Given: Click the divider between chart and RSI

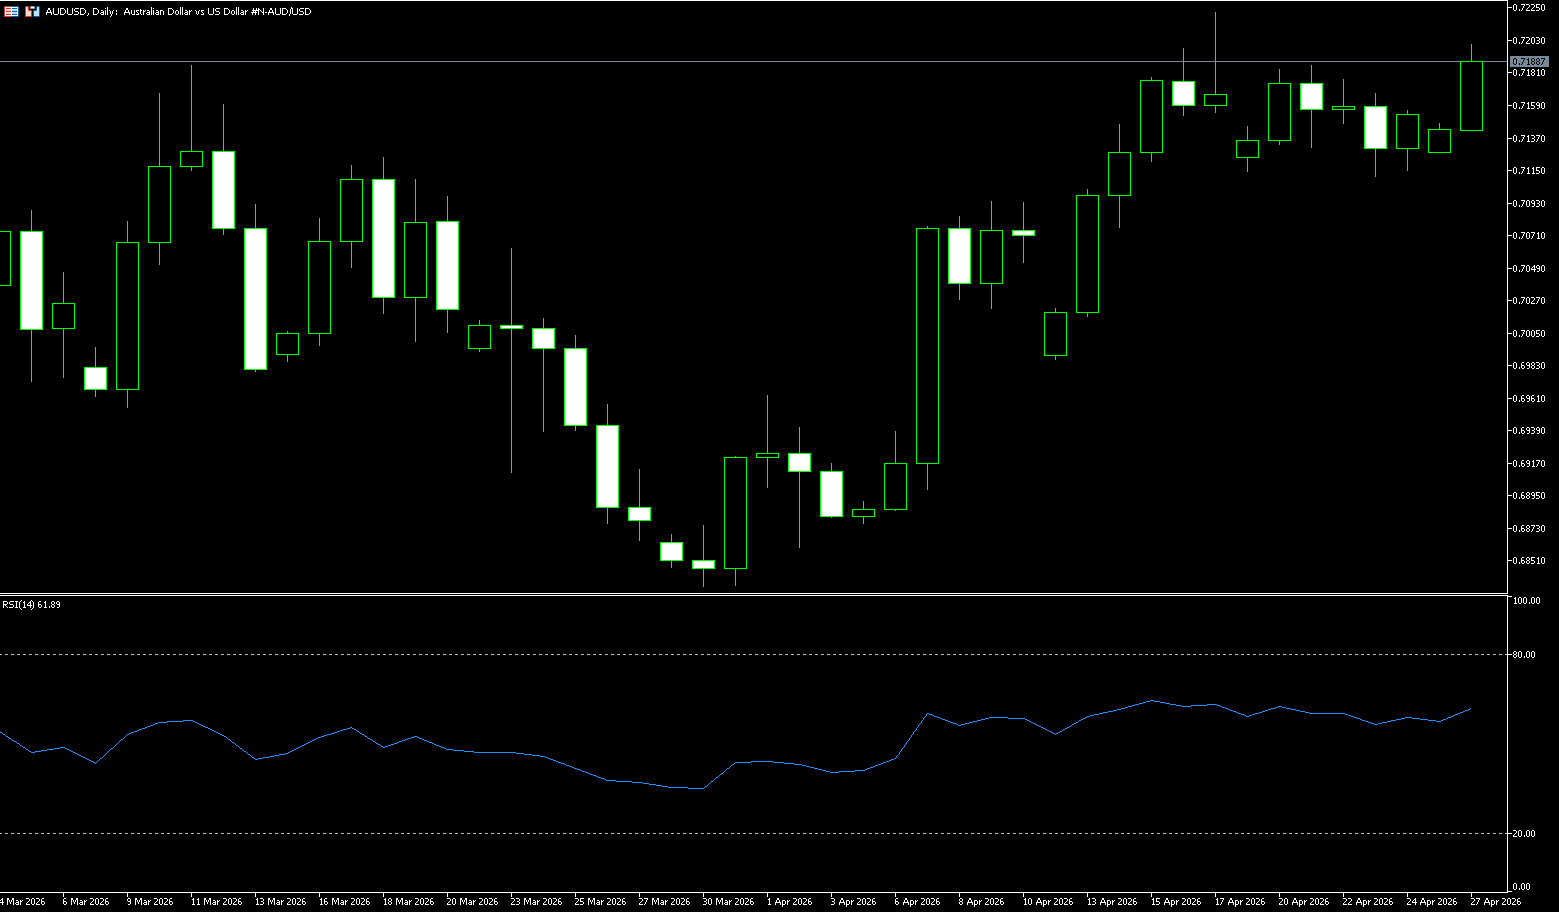Looking at the screenshot, I should (700, 595).
